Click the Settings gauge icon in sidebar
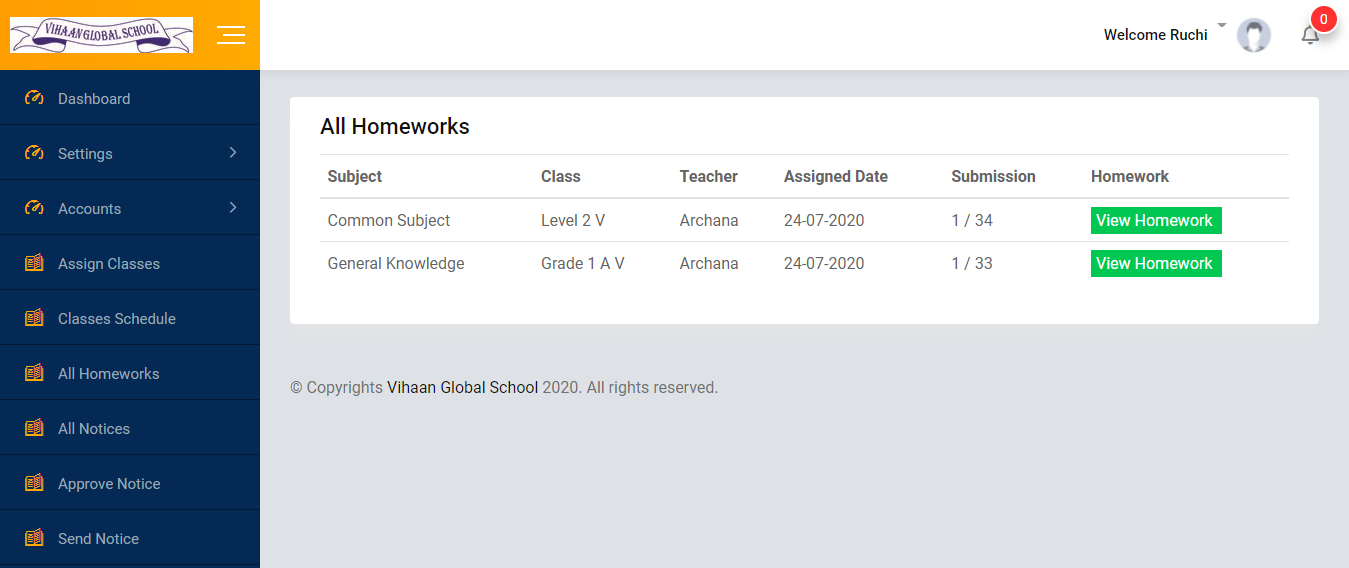 click(34, 153)
